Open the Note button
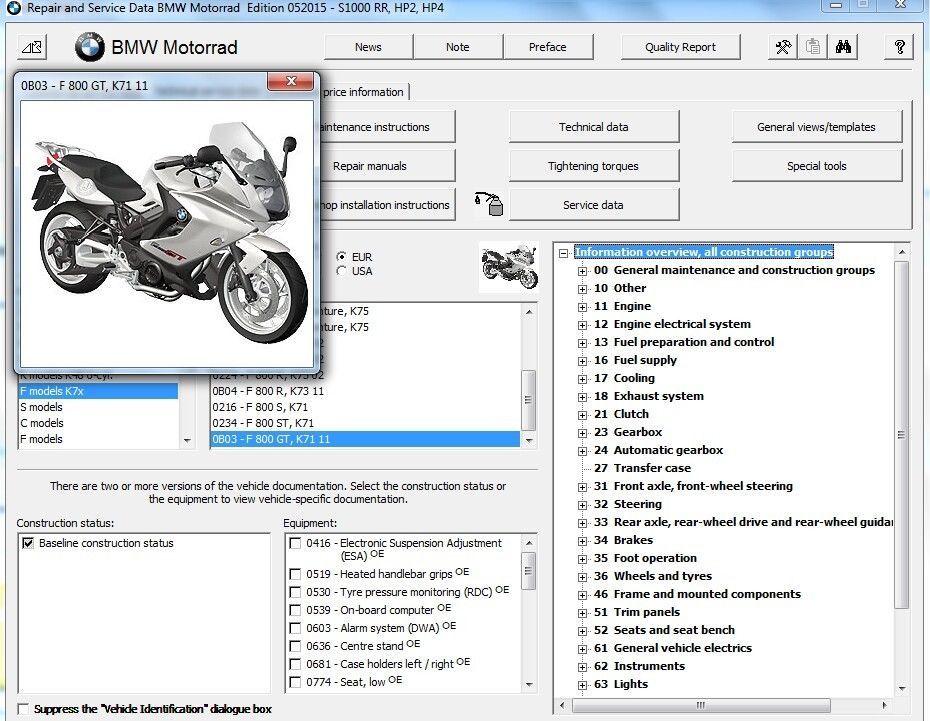This screenshot has height=721, width=930. pos(457,47)
